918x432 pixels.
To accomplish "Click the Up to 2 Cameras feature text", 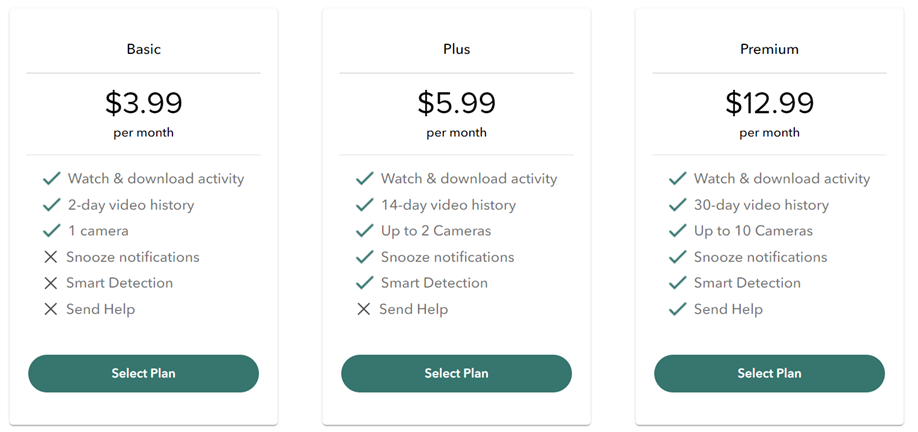I will [436, 231].
